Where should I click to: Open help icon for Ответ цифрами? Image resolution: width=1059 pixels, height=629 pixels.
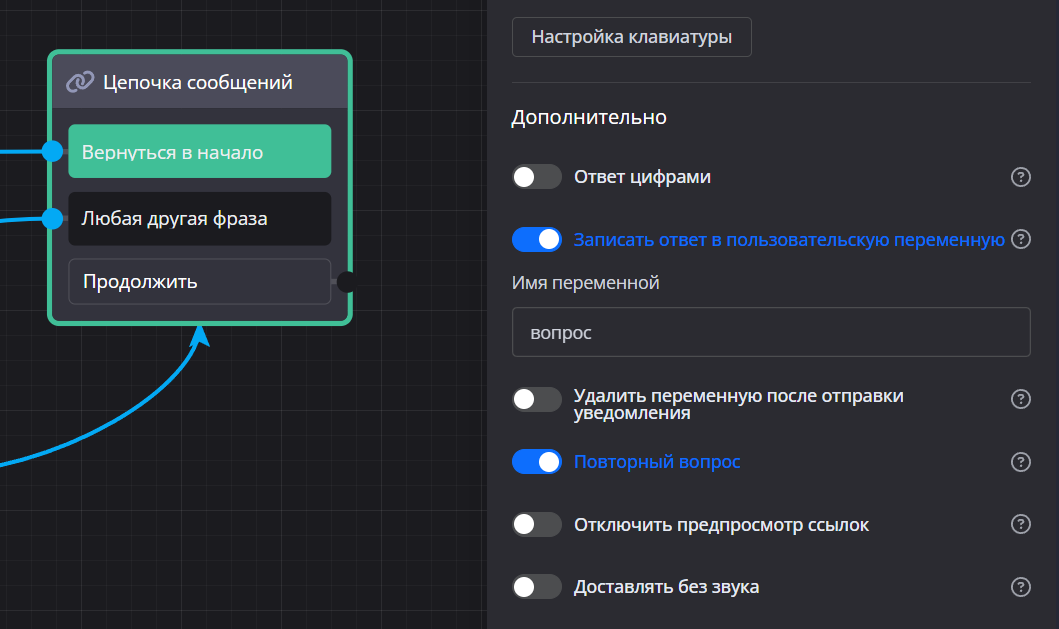tap(1020, 178)
